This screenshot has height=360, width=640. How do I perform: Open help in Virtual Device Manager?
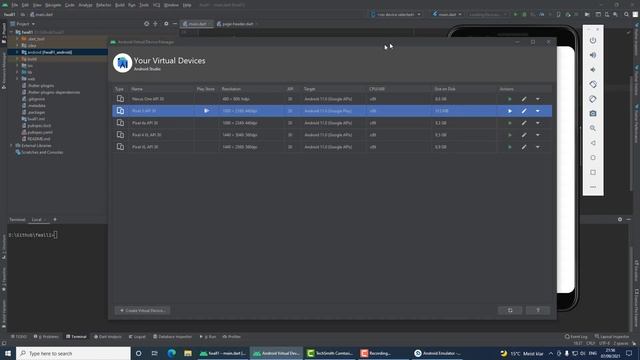point(538,311)
